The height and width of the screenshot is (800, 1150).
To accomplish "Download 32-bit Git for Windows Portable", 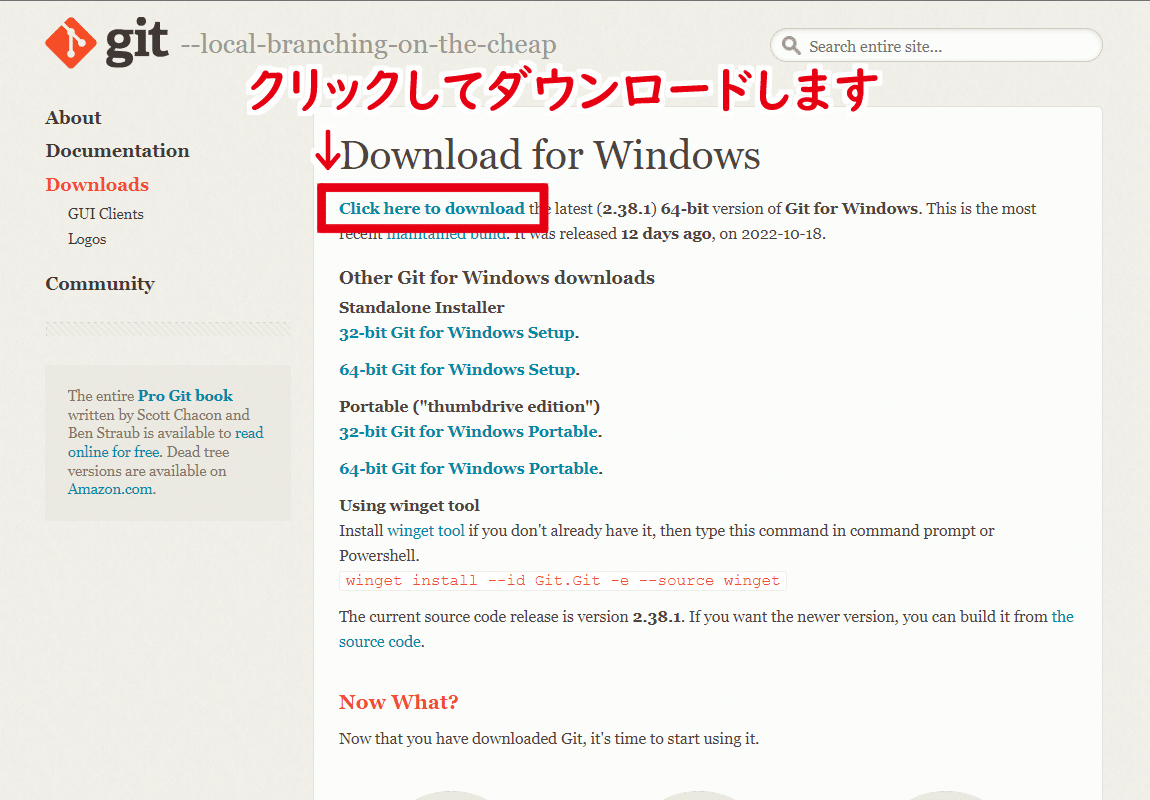I will click(469, 431).
